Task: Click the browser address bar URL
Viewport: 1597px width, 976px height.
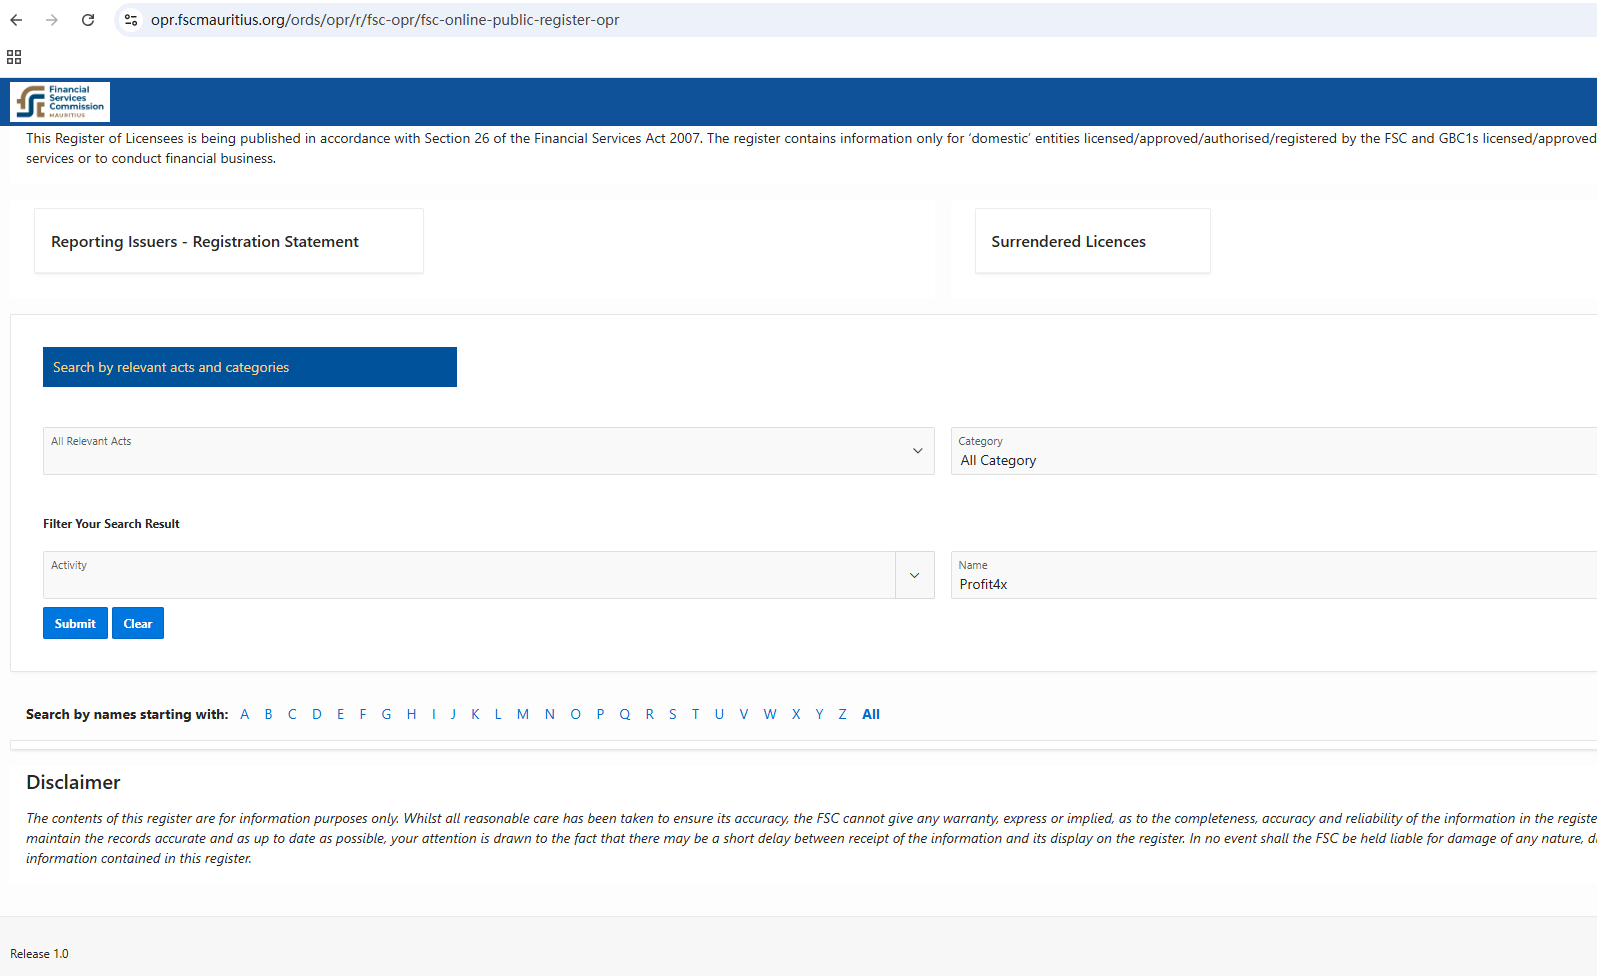Action: (385, 20)
